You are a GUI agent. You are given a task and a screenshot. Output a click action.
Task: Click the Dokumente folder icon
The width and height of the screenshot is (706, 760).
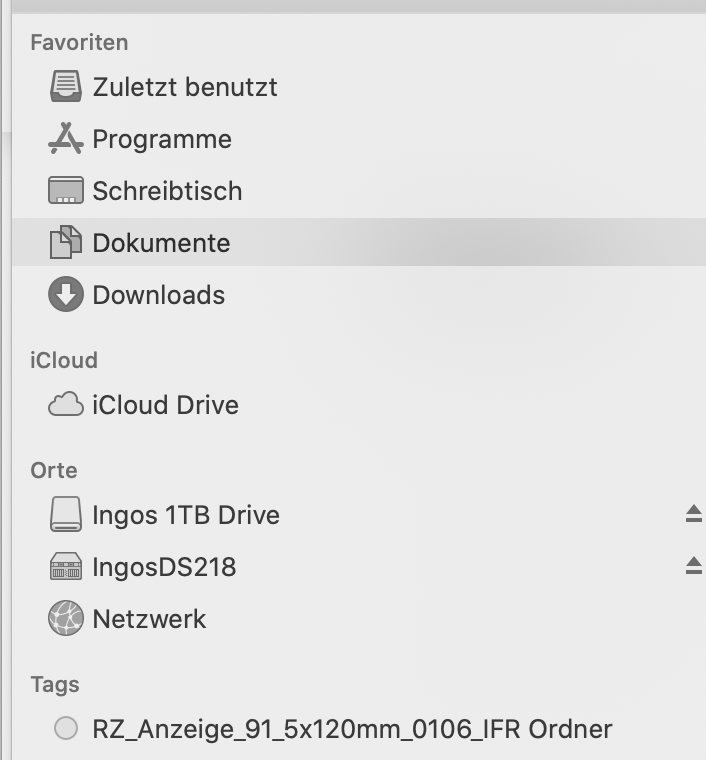(66, 243)
